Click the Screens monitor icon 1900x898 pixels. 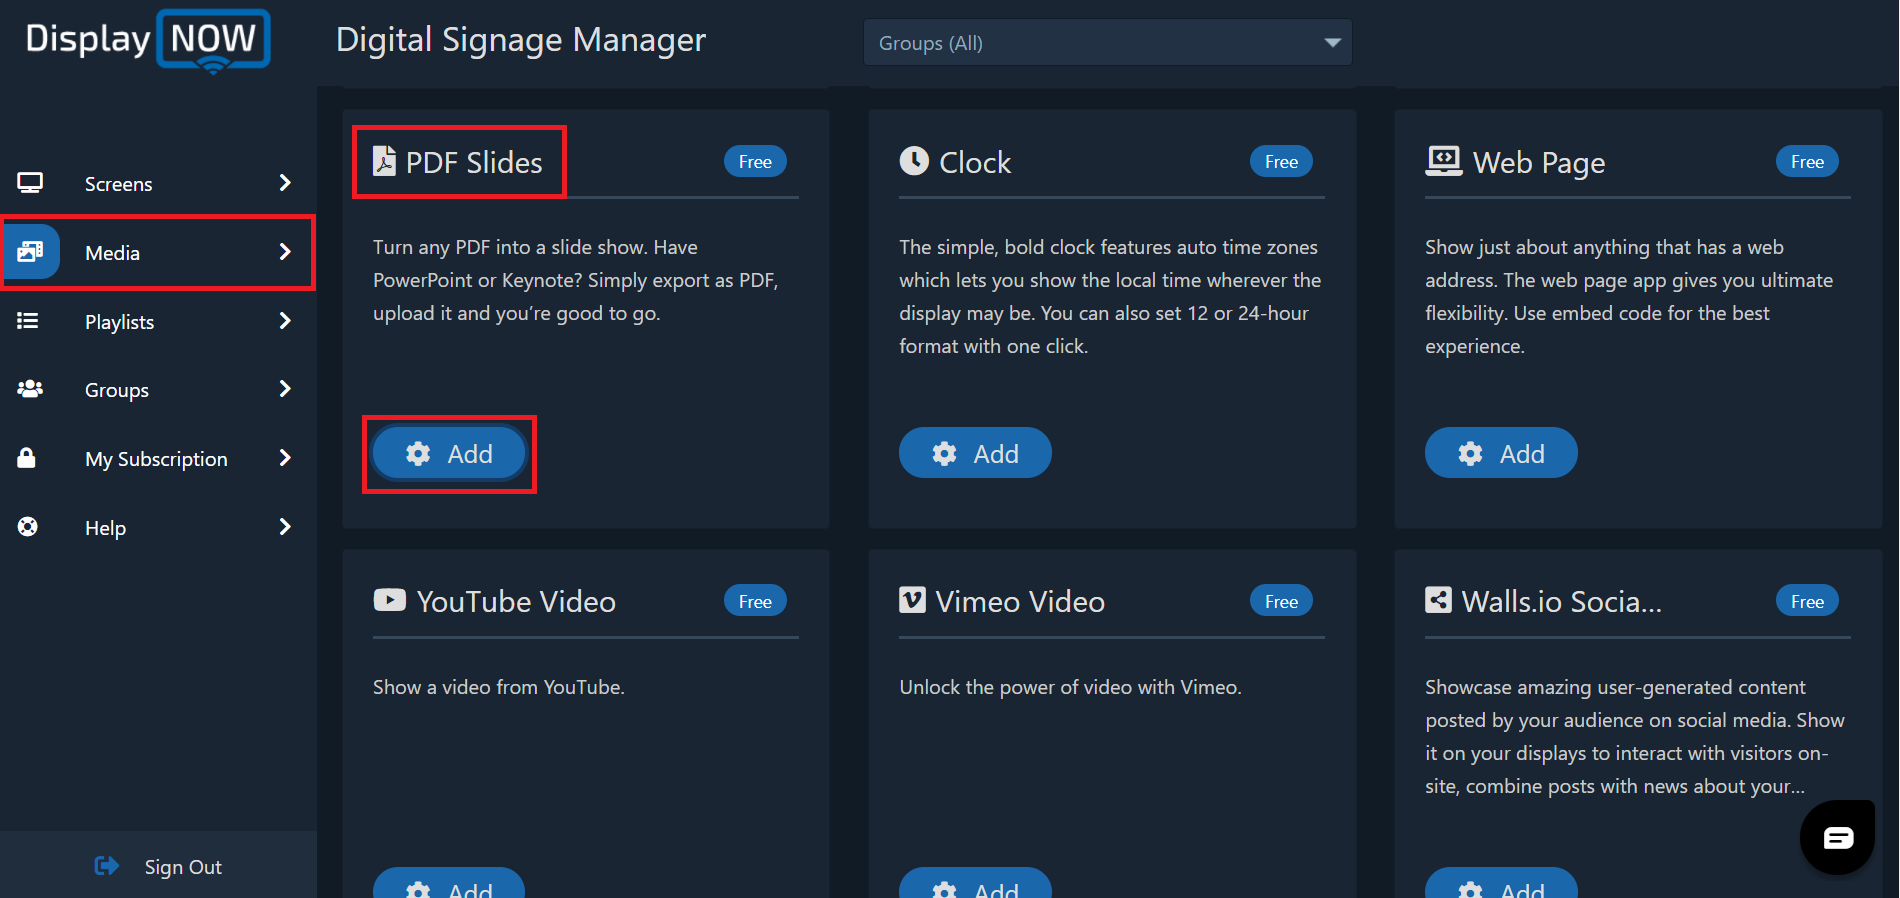click(x=30, y=183)
